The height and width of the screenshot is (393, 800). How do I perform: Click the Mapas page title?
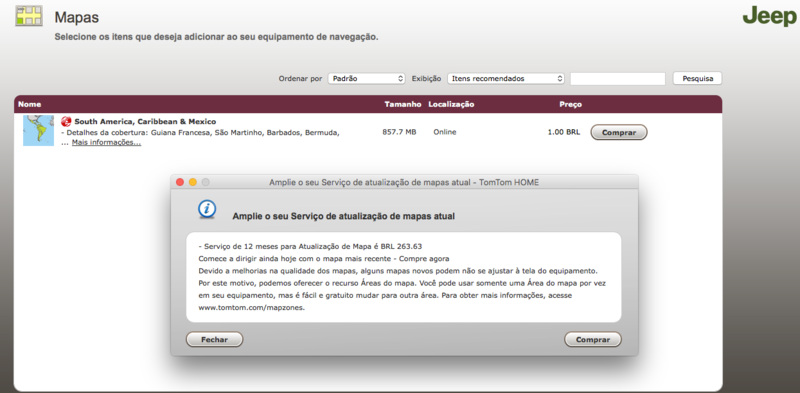tap(77, 17)
